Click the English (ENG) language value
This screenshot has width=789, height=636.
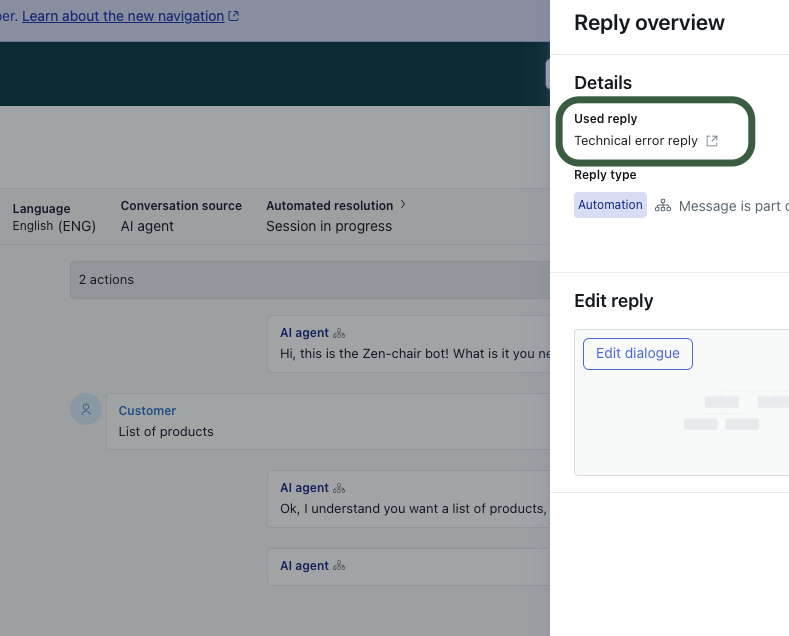click(54, 226)
